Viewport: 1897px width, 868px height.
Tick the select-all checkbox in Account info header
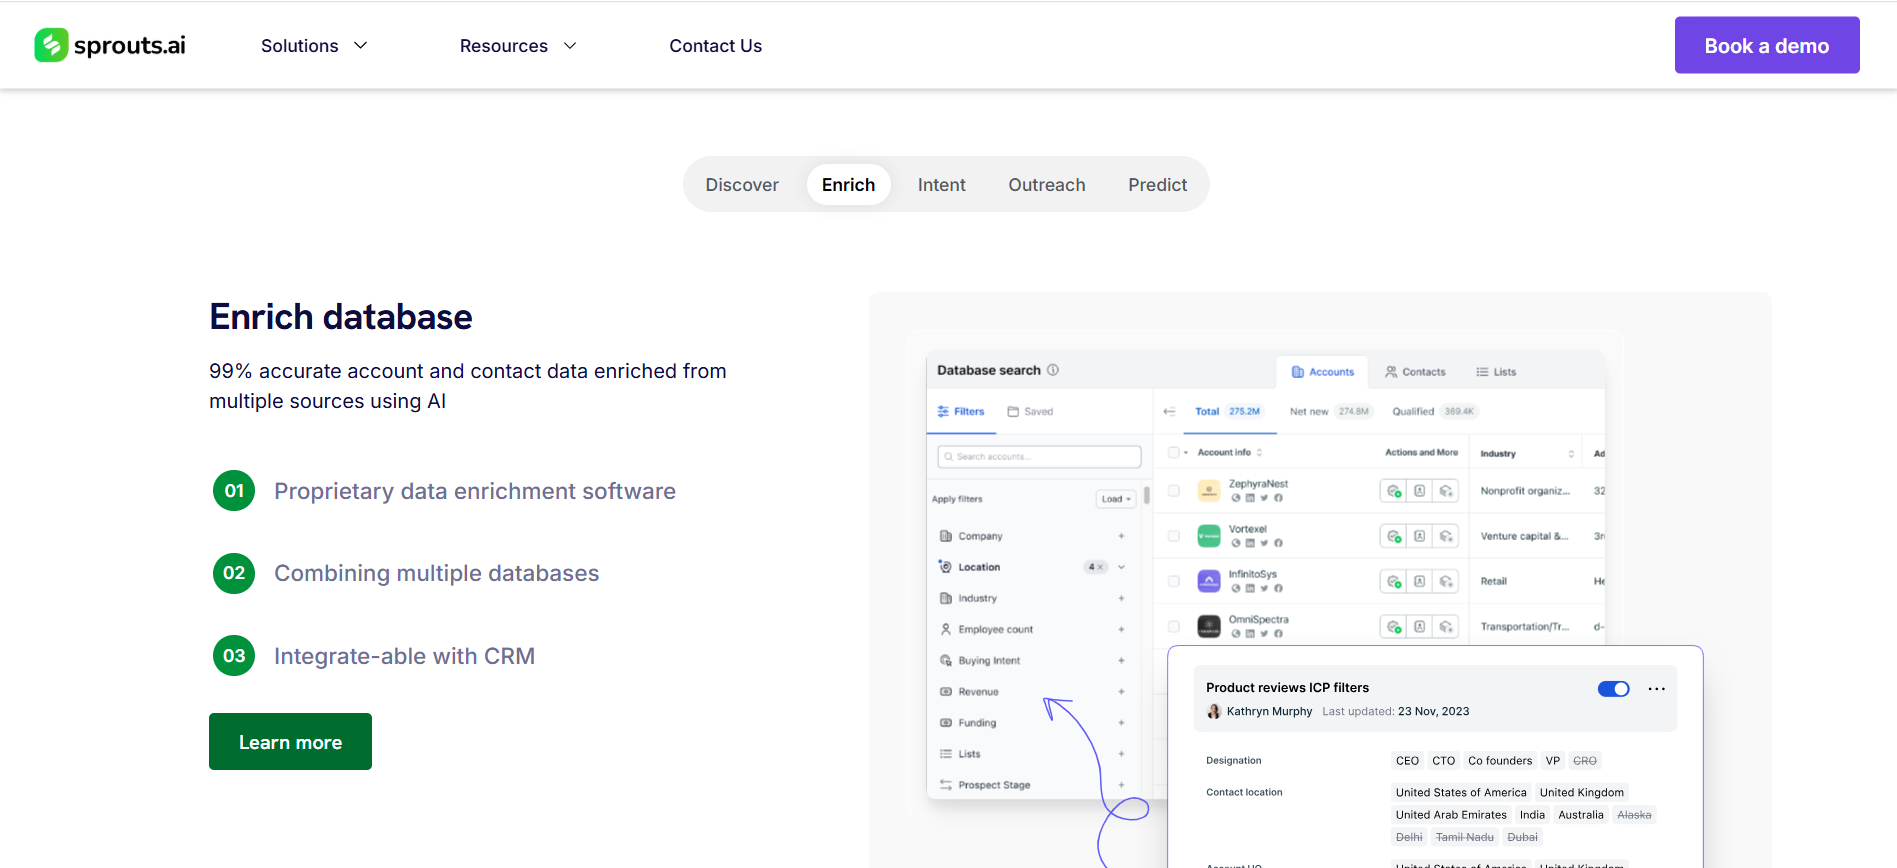pos(1174,452)
